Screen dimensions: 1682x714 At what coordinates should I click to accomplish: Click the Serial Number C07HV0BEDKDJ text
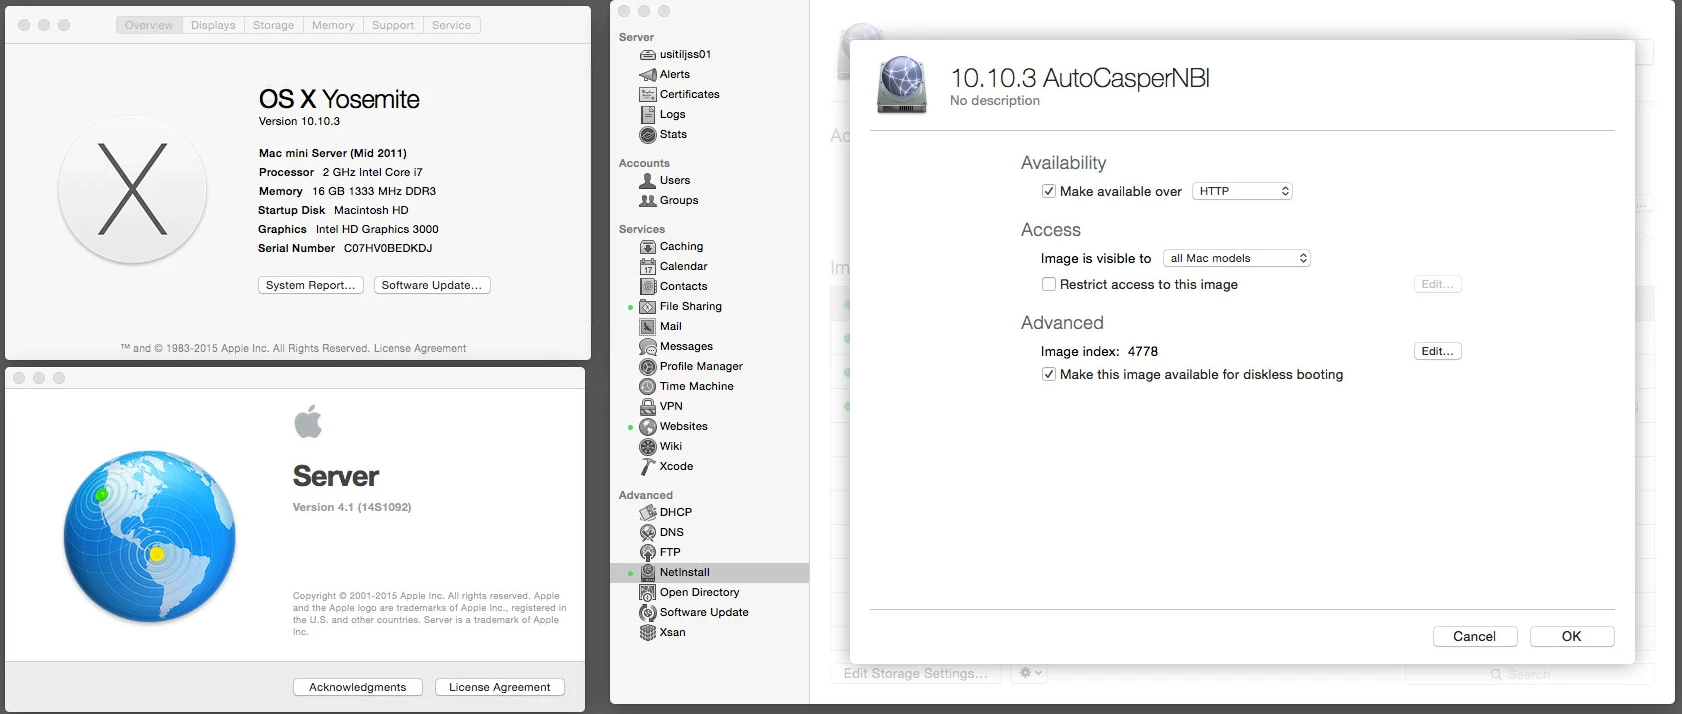point(345,248)
